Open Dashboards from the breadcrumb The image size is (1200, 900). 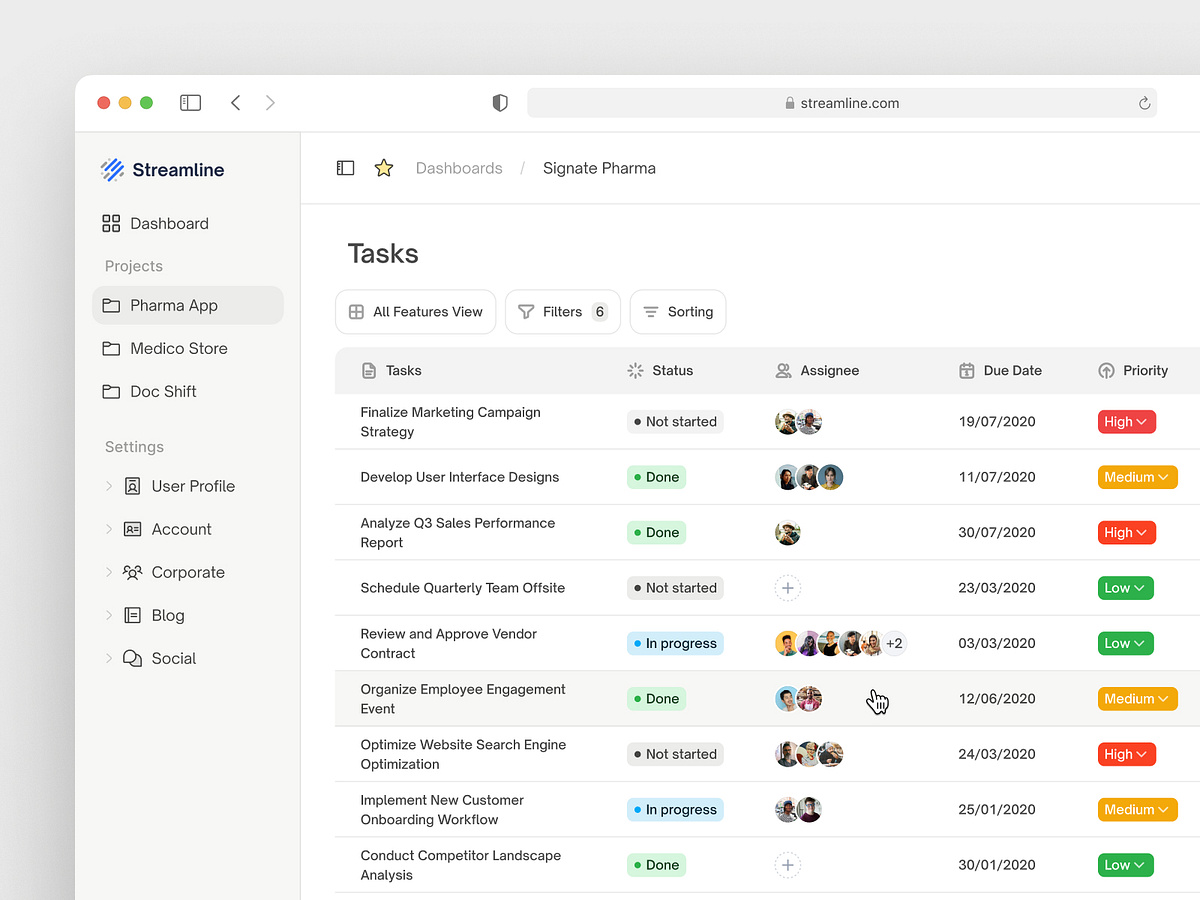point(459,168)
